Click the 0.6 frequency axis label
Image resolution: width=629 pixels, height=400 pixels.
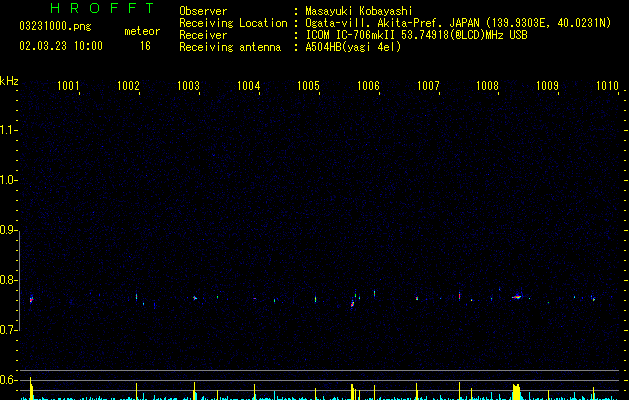pos(8,380)
